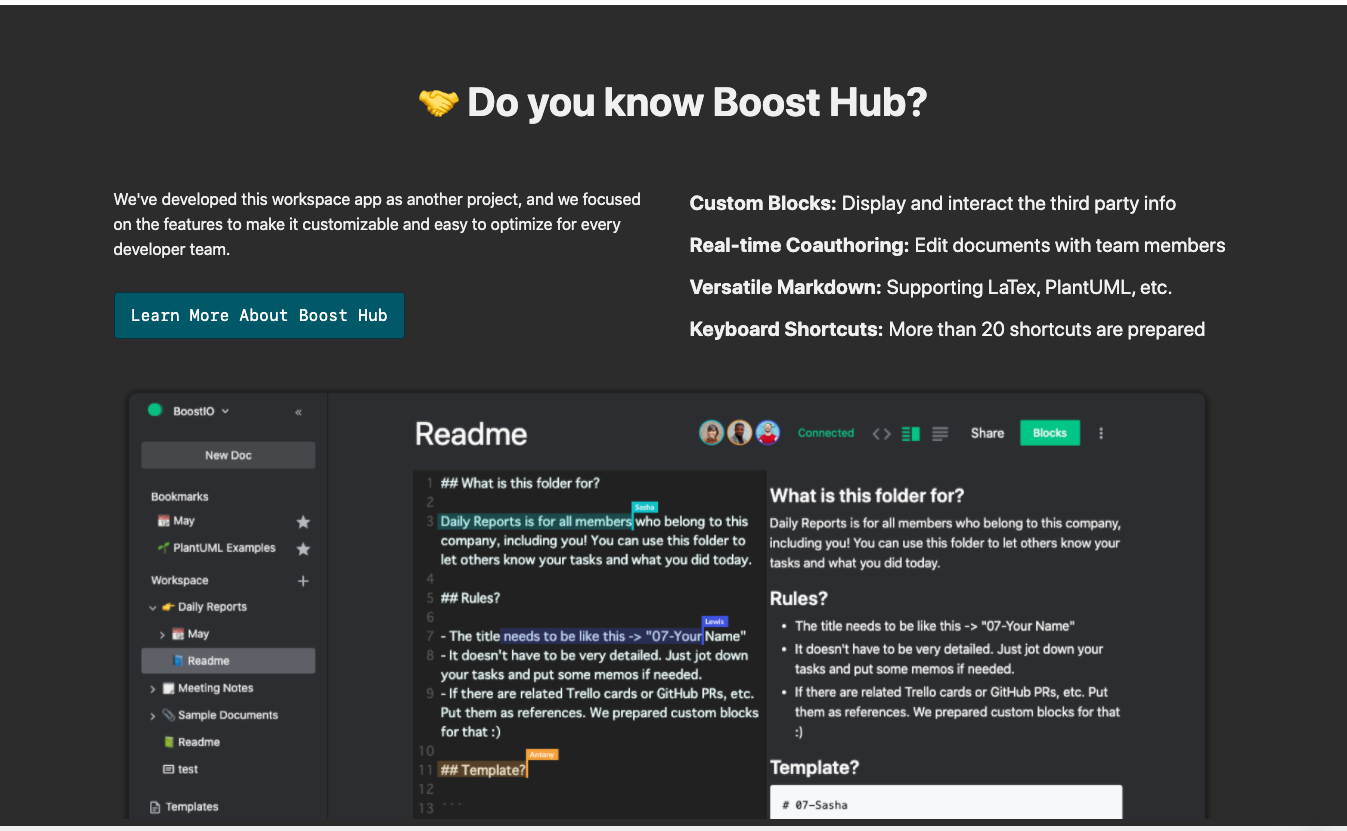Click the 'Custom Blocks:' feature line

933,203
